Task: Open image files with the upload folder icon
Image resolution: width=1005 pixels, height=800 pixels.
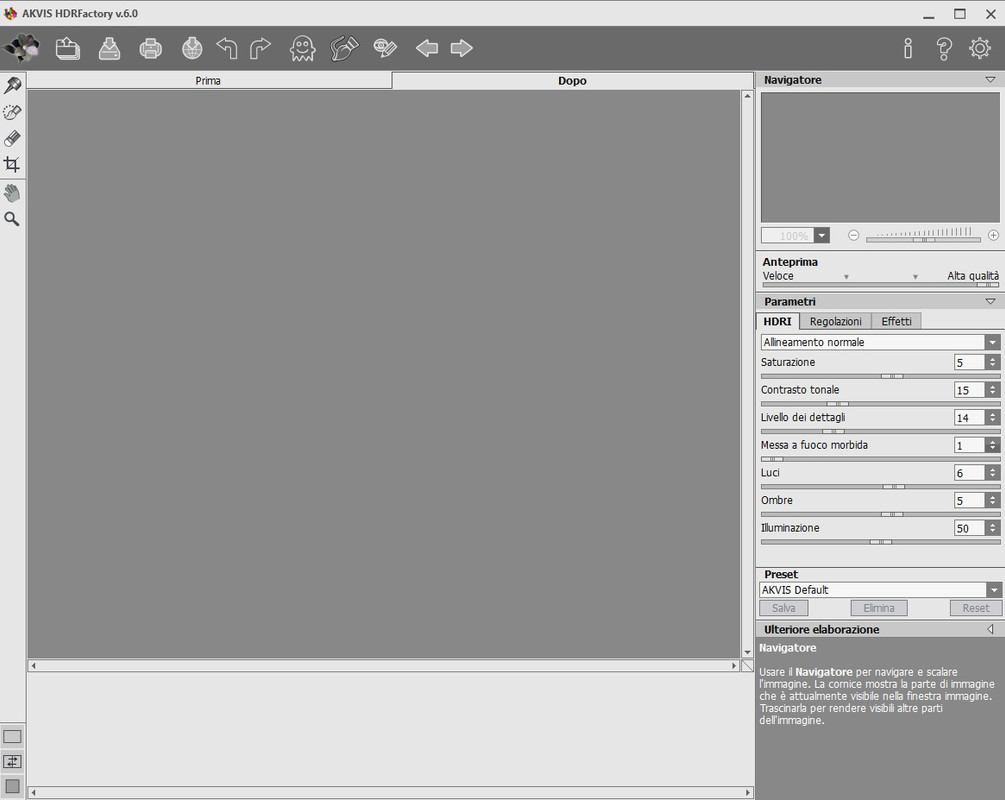Action: [67, 48]
